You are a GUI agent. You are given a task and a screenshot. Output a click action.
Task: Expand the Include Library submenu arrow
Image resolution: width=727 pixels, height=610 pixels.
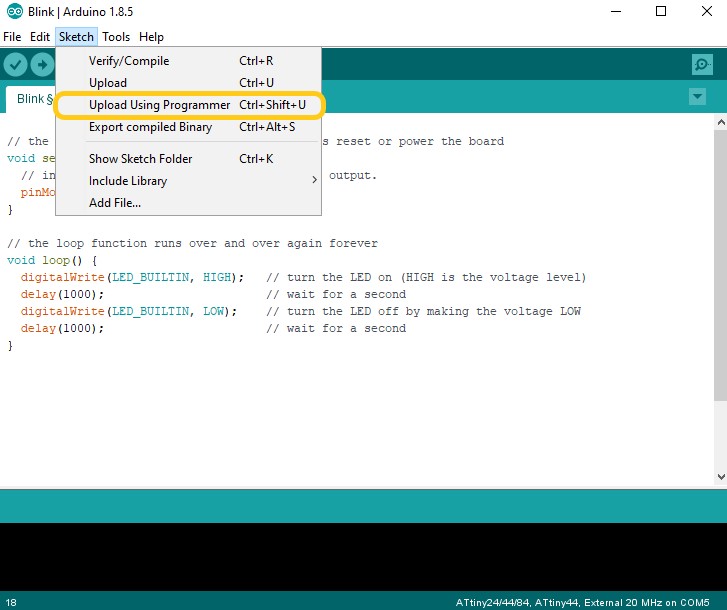pyautogui.click(x=314, y=180)
